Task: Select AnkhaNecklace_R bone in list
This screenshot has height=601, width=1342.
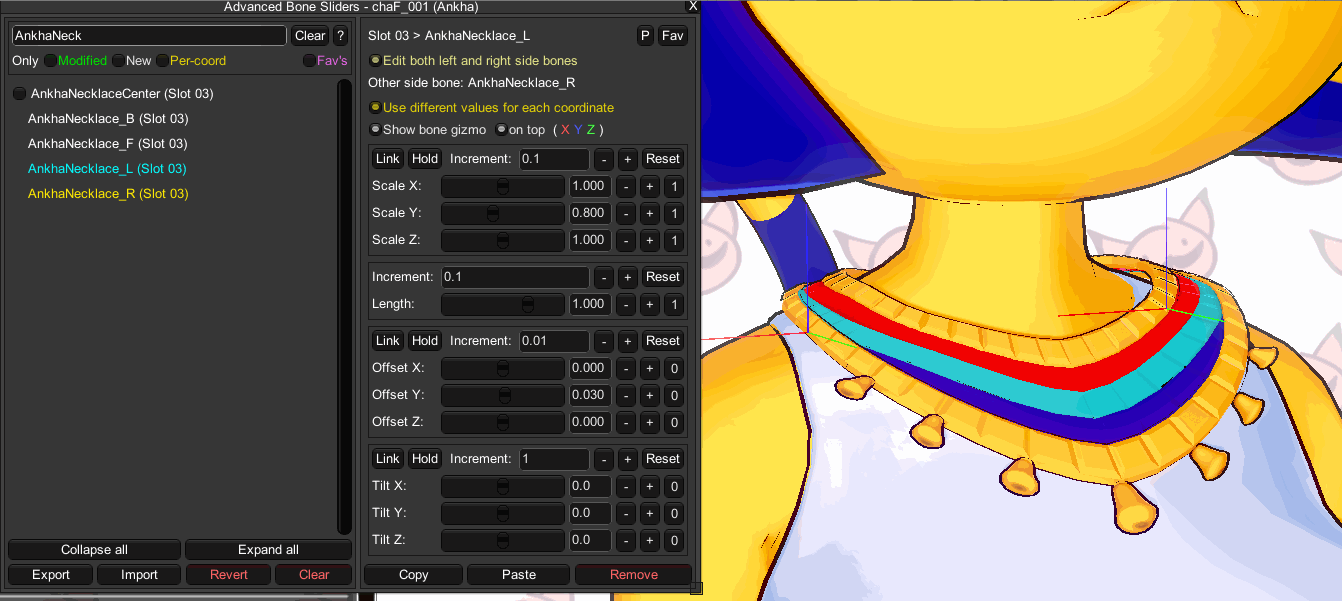Action: click(108, 194)
